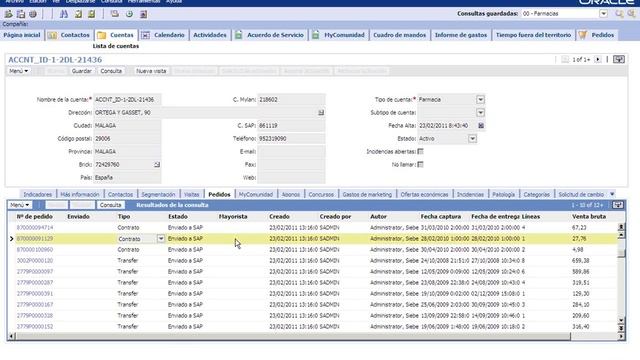This screenshot has height=360, width=640.
Task: Open the account form Menú dropdown
Action: [x=19, y=71]
